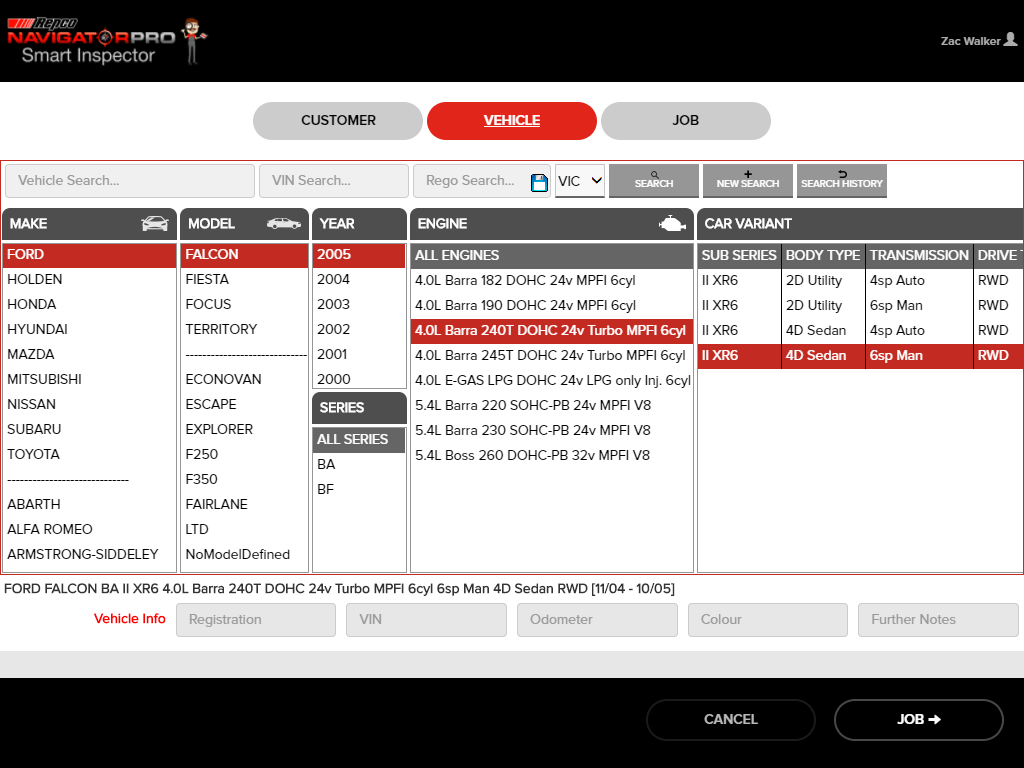Select TOYOTA make
This screenshot has width=1024, height=768.
coord(89,455)
